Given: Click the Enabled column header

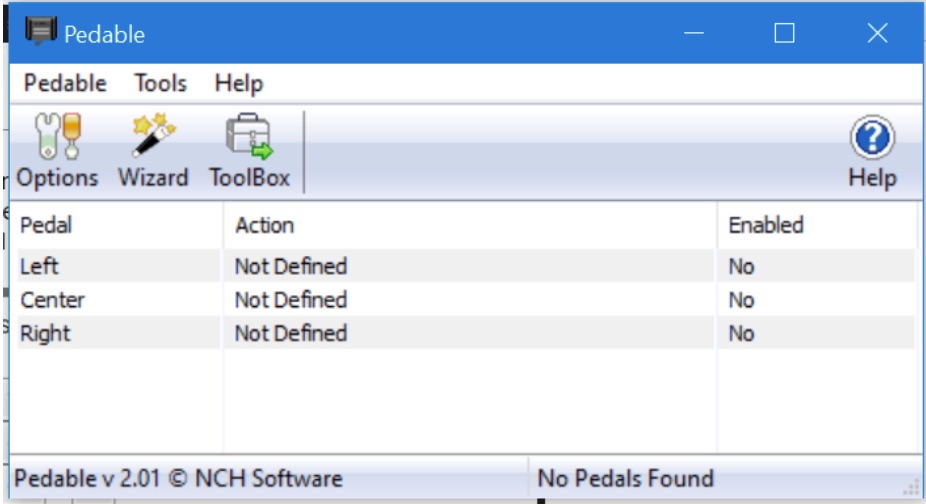Looking at the screenshot, I should click(x=766, y=225).
